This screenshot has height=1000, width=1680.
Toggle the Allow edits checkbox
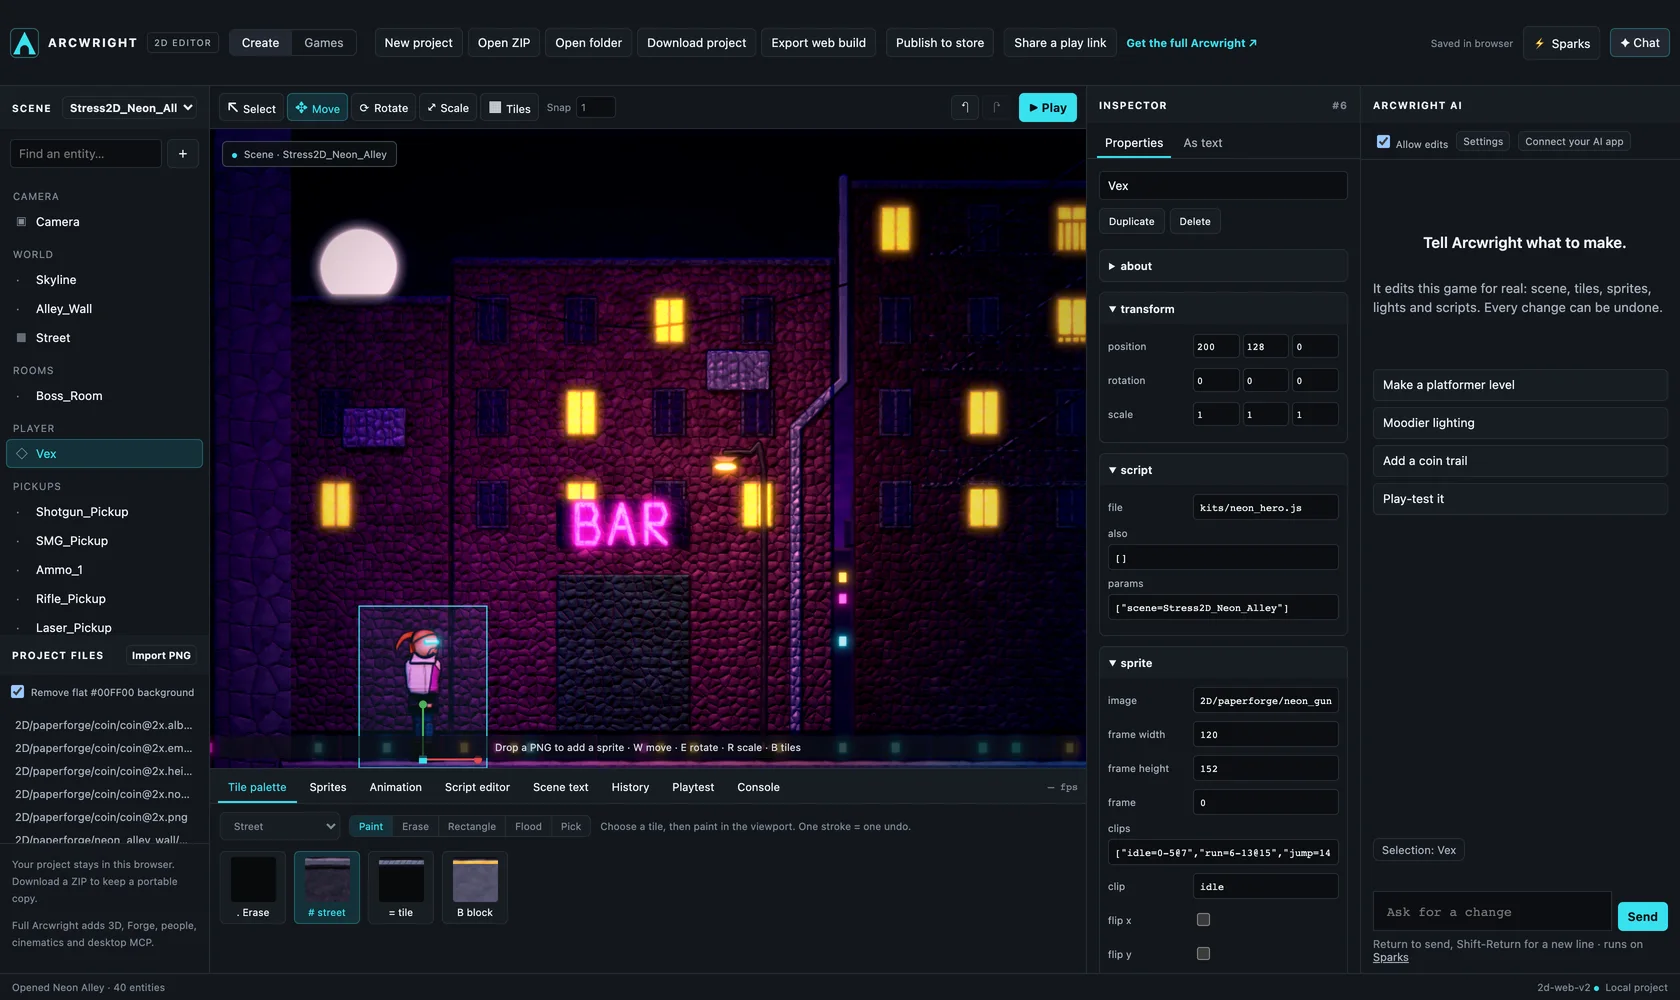(1383, 142)
